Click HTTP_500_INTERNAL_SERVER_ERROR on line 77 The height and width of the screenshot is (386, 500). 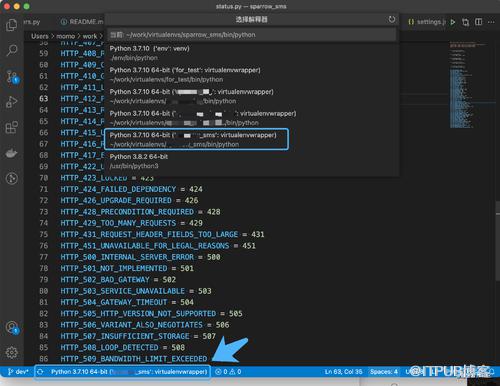tap(127, 257)
